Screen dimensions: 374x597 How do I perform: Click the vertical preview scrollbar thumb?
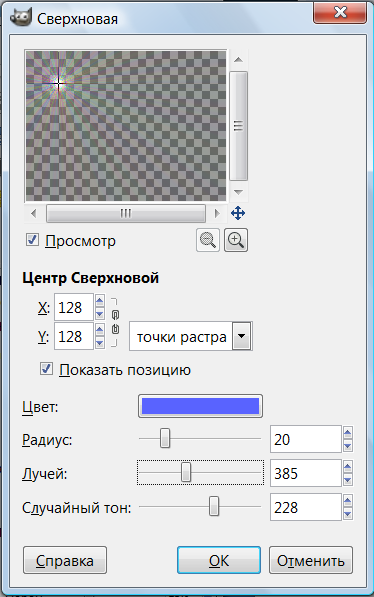(x=239, y=126)
